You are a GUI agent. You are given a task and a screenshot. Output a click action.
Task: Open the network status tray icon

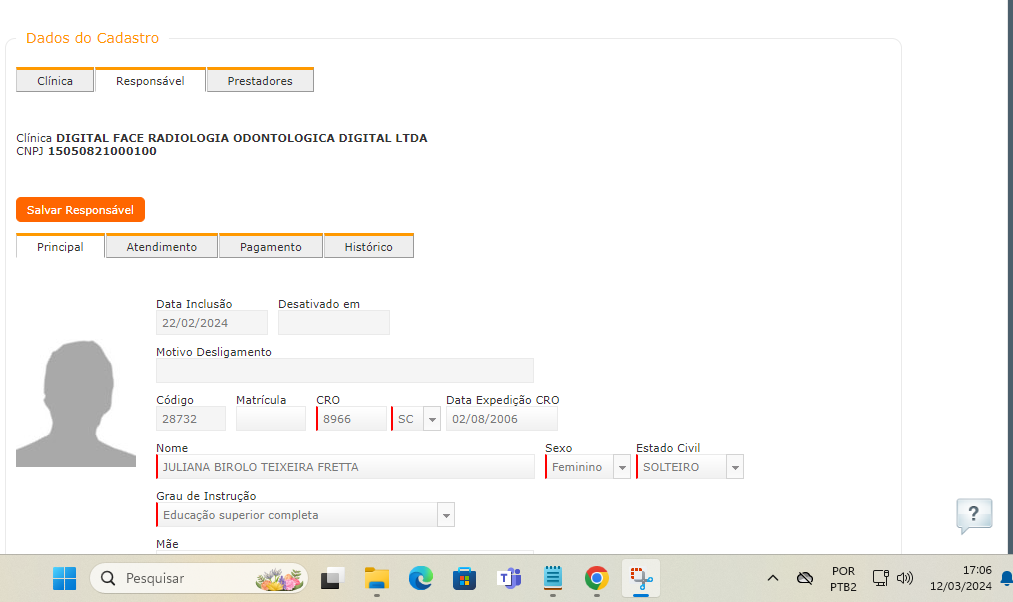tap(881, 578)
